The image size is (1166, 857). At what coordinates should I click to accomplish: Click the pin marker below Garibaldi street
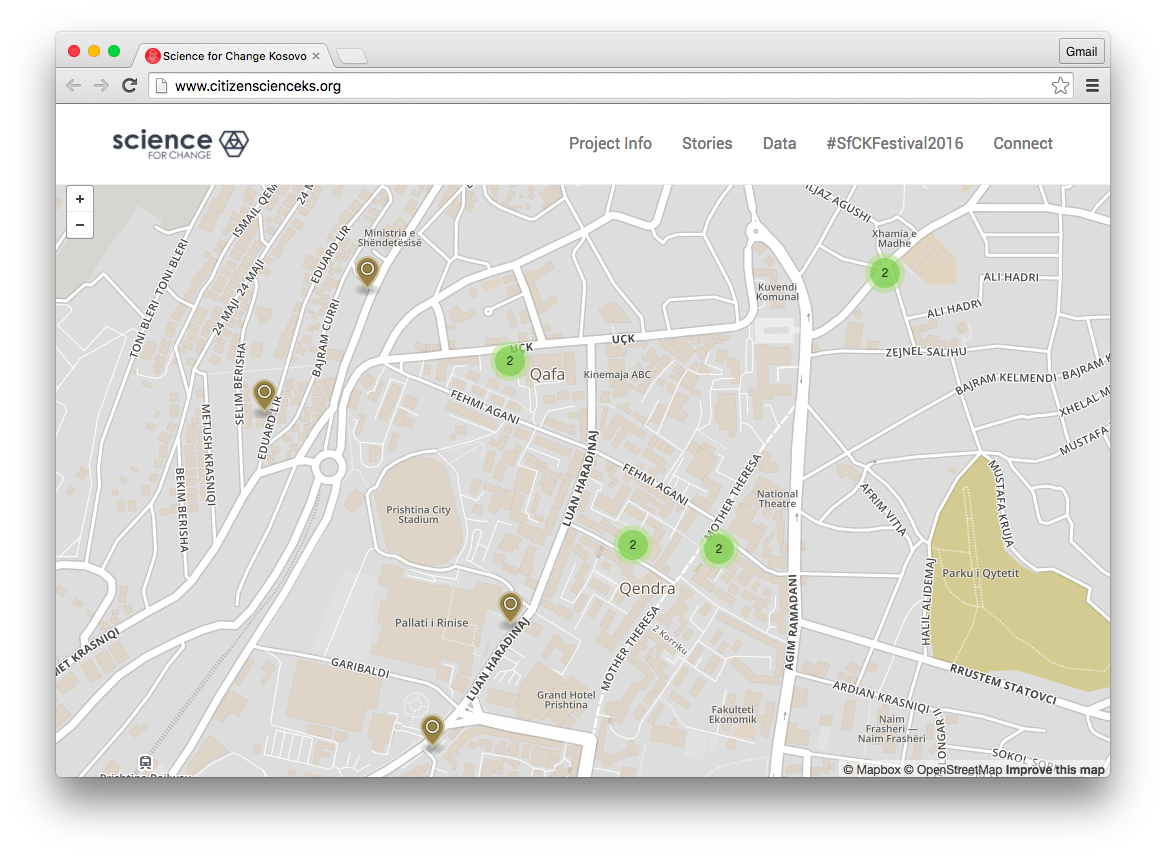(432, 730)
